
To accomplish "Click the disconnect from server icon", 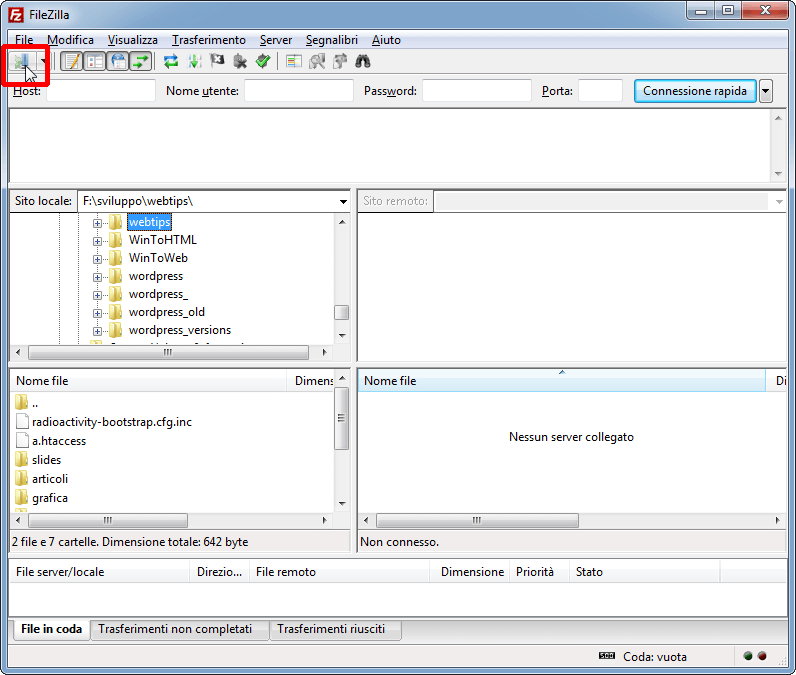I will point(240,61).
